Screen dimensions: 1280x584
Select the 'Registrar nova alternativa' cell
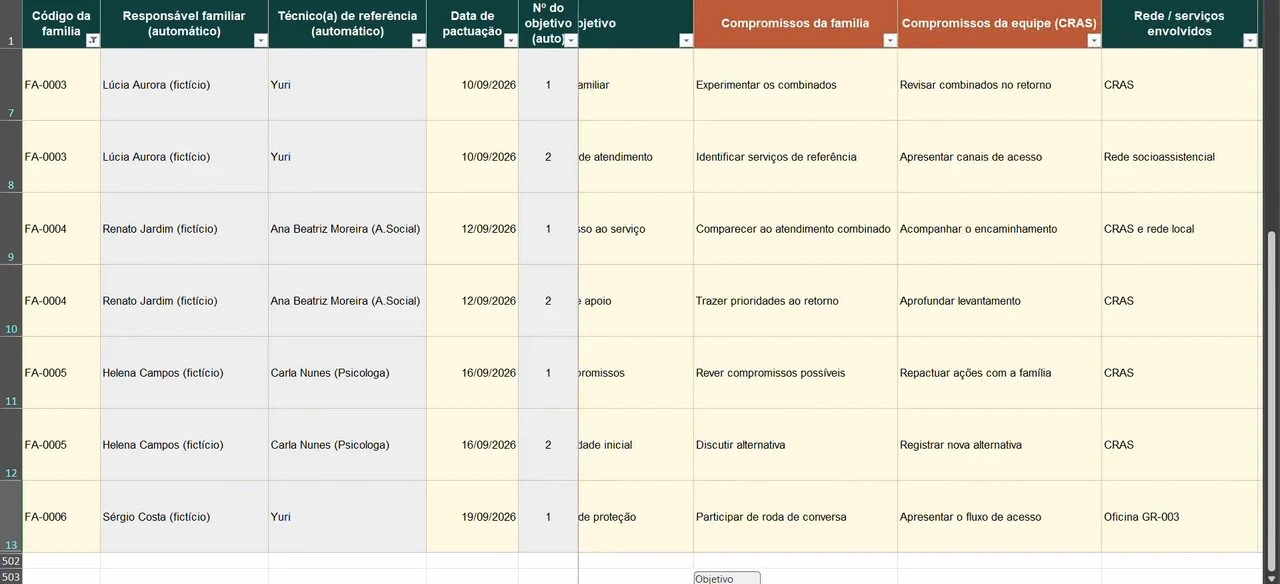pyautogui.click(x=999, y=445)
